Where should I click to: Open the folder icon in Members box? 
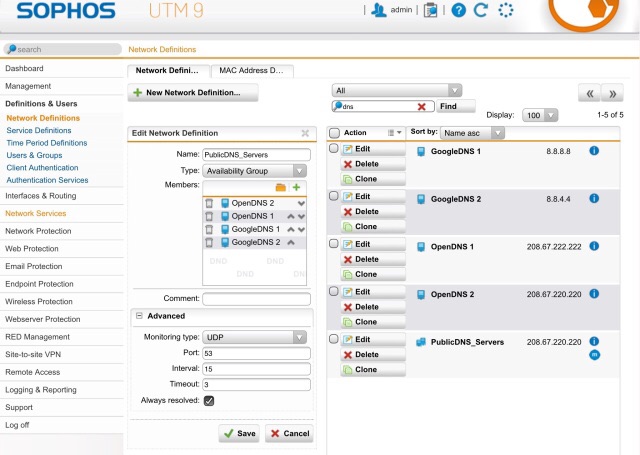280,187
